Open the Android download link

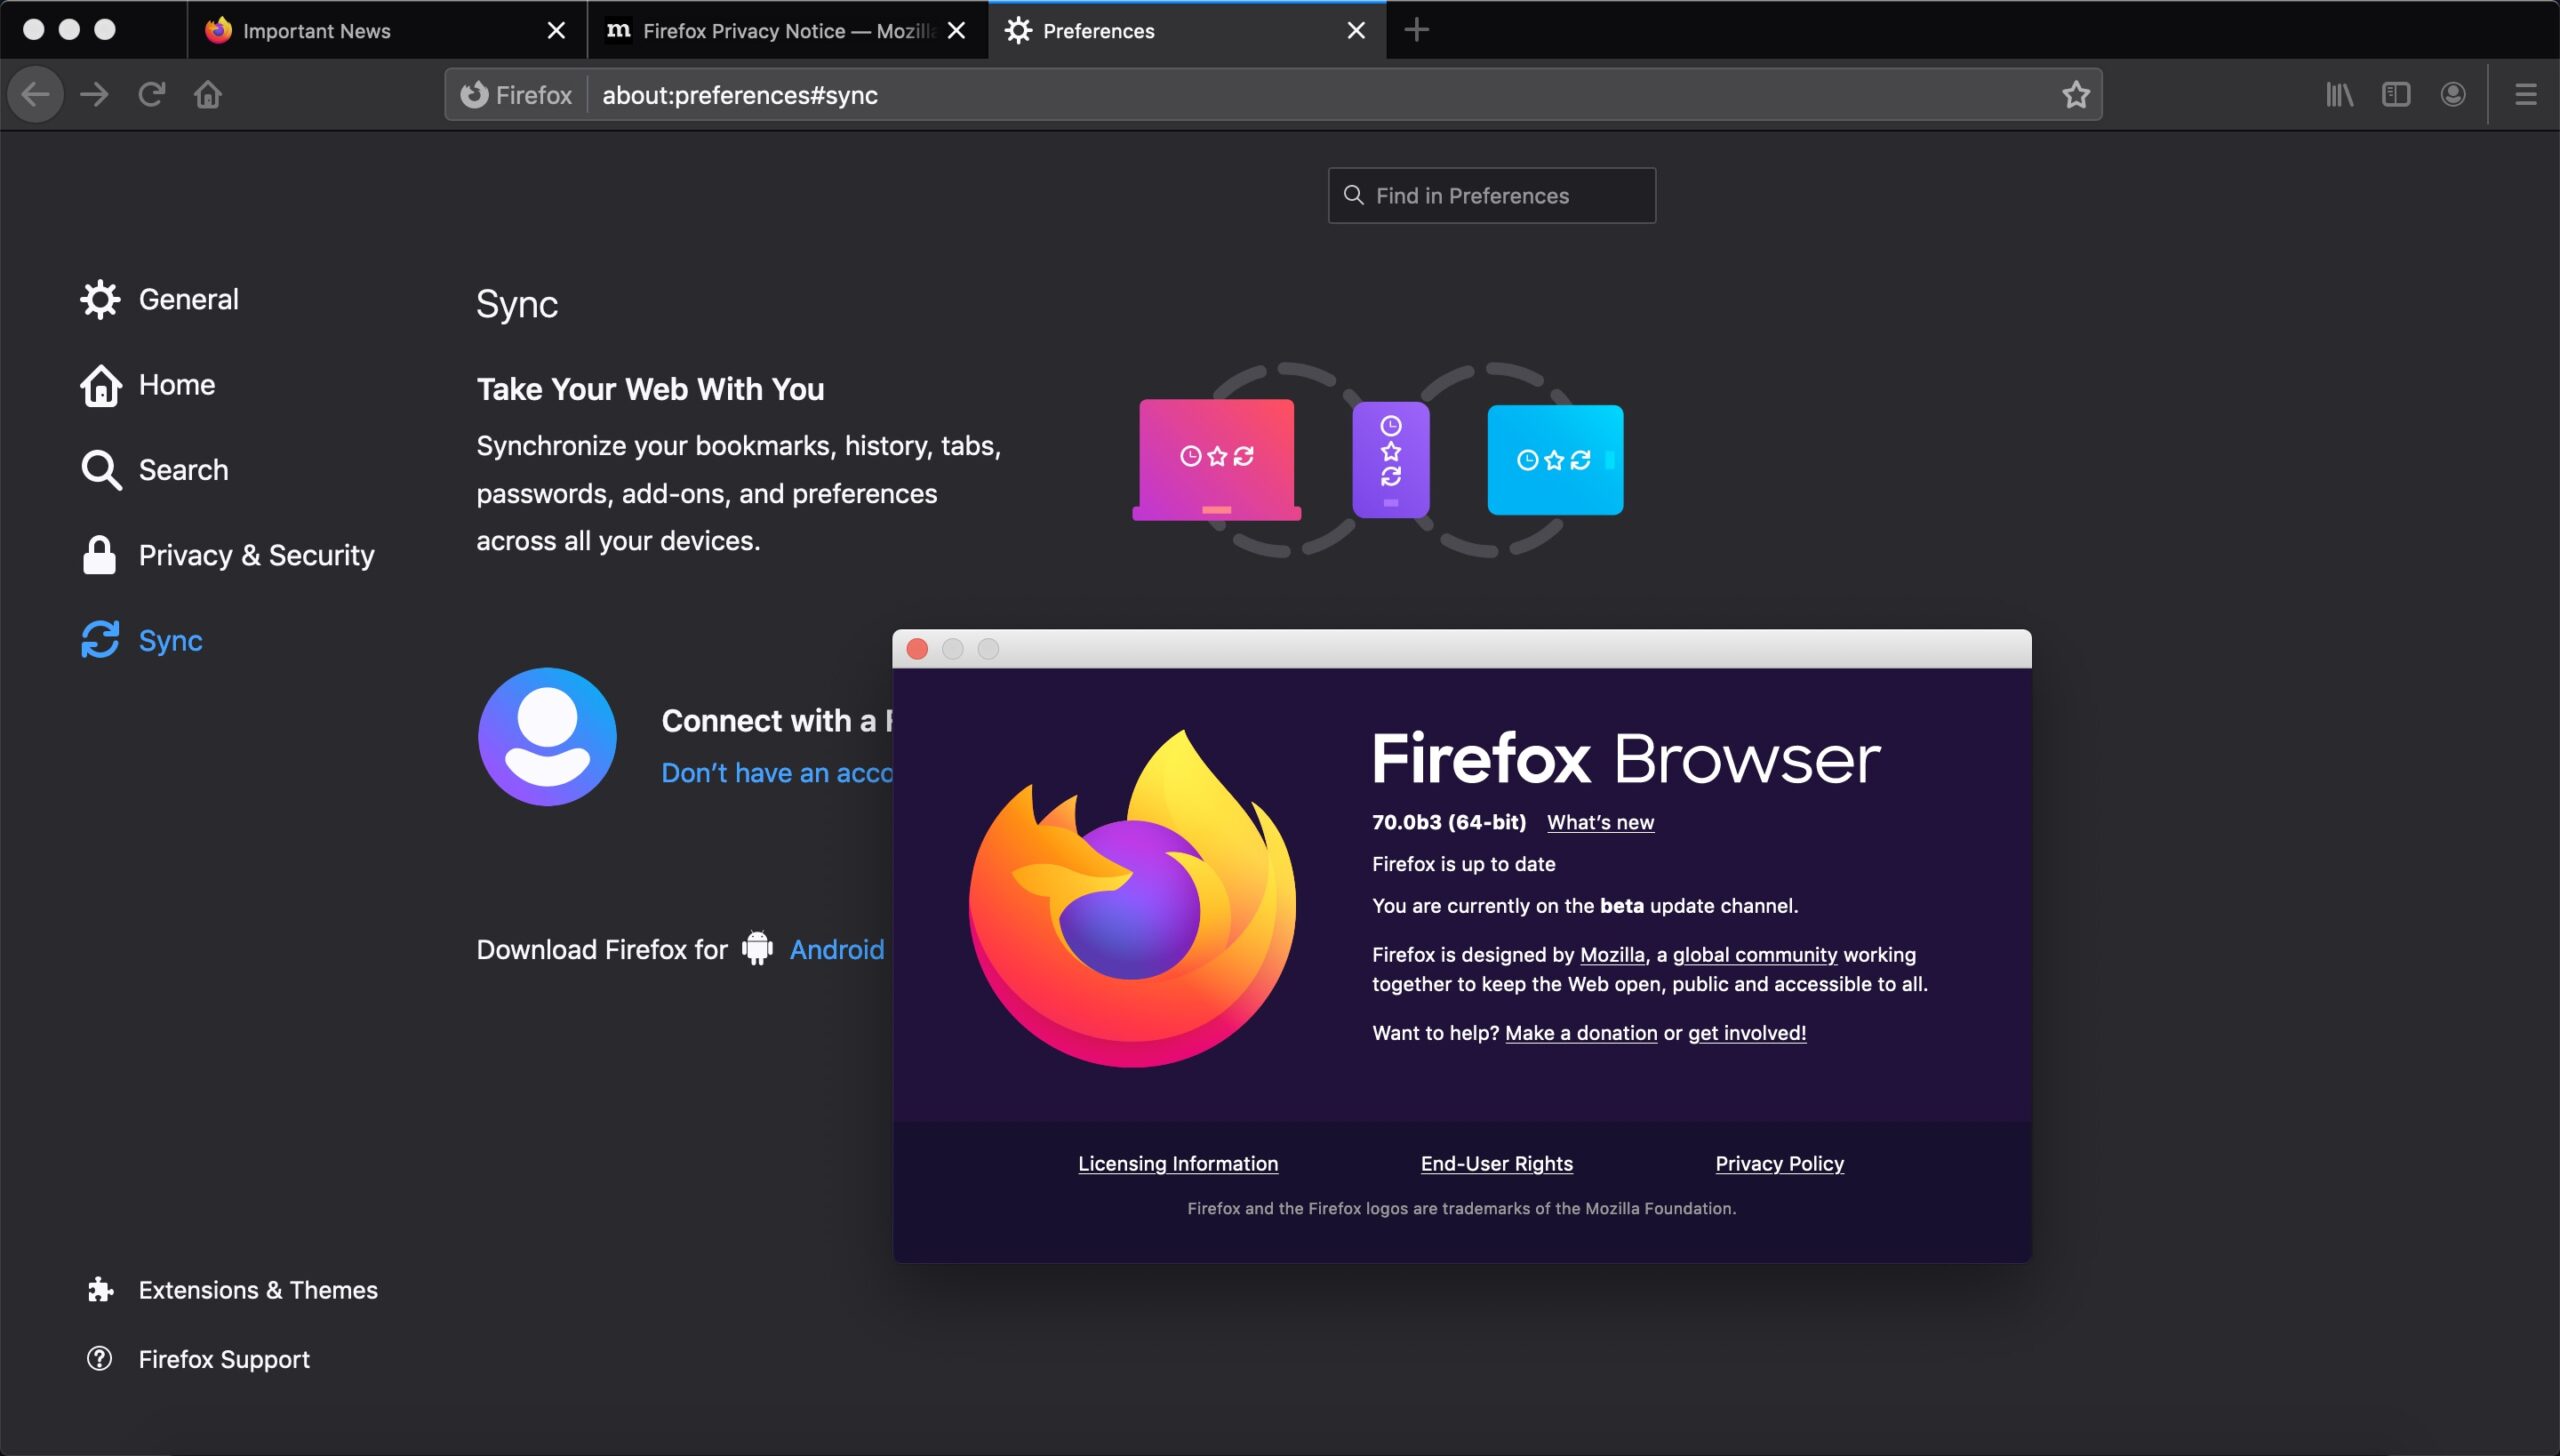pyautogui.click(x=837, y=949)
